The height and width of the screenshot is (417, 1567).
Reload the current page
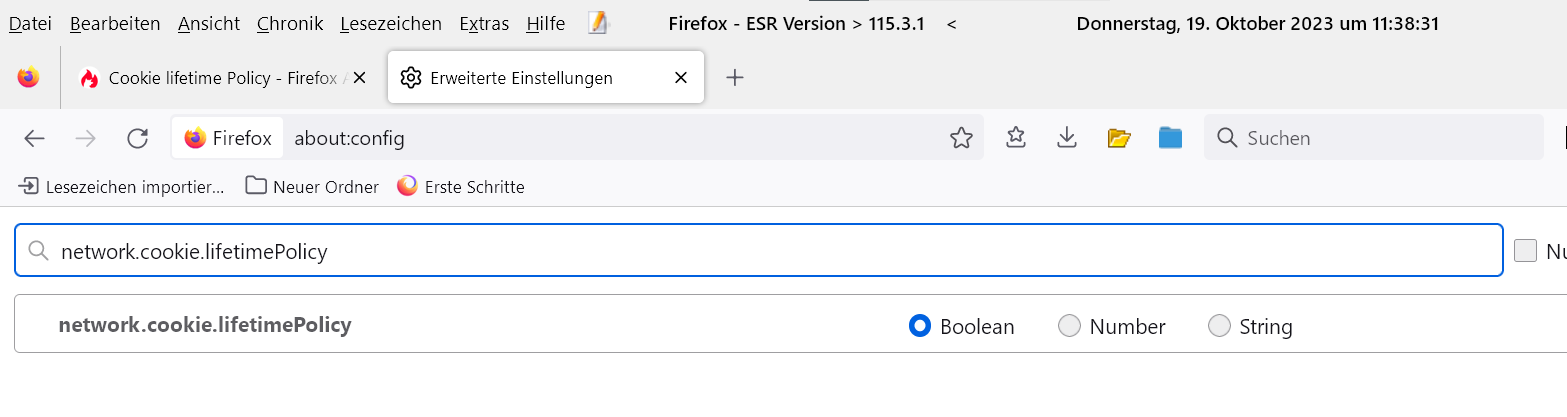pyautogui.click(x=138, y=138)
